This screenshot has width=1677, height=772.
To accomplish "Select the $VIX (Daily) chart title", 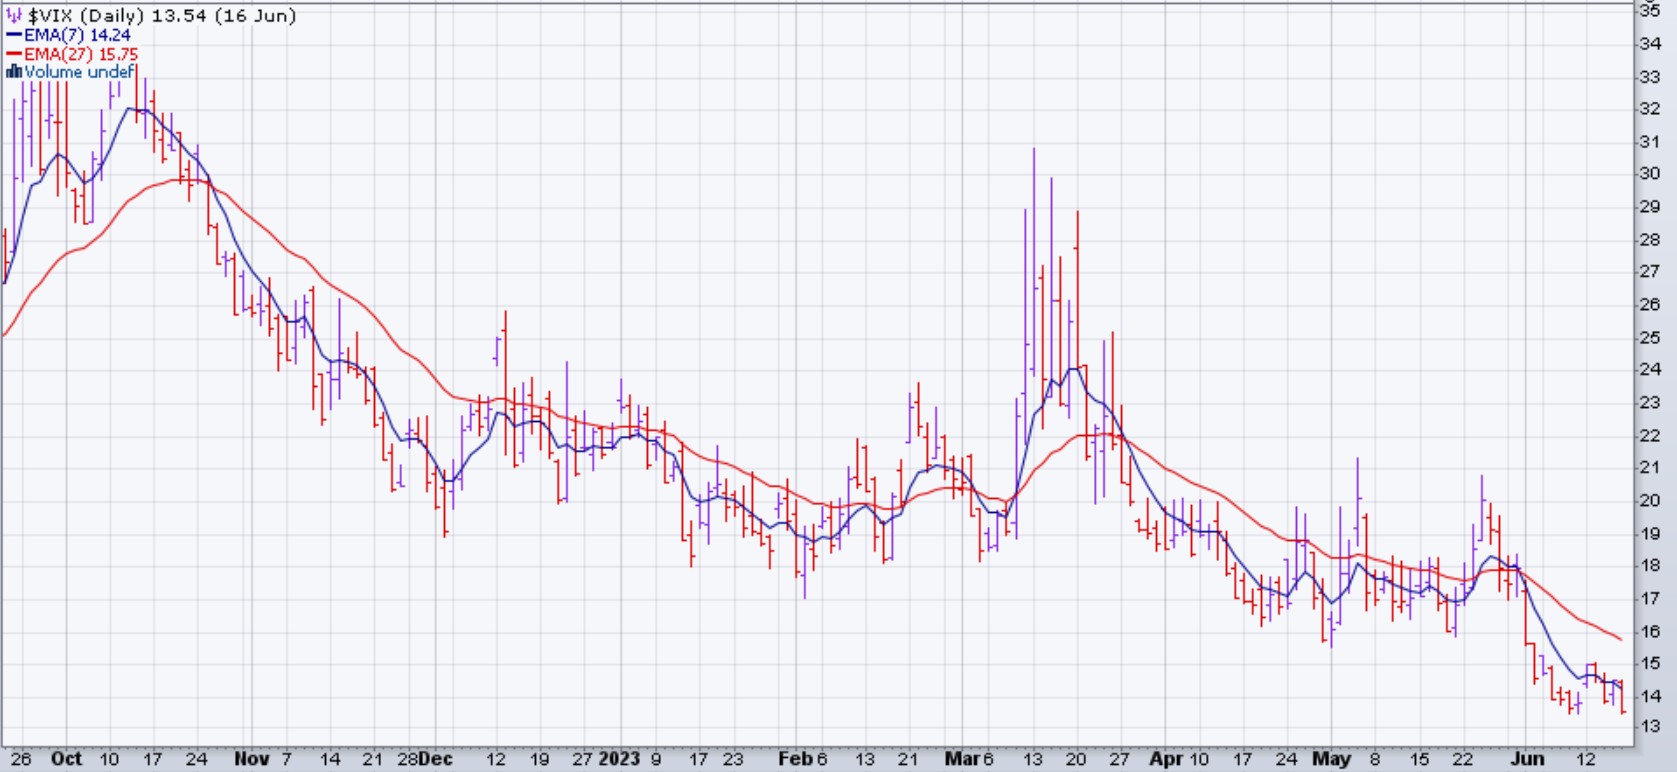I will (162, 16).
